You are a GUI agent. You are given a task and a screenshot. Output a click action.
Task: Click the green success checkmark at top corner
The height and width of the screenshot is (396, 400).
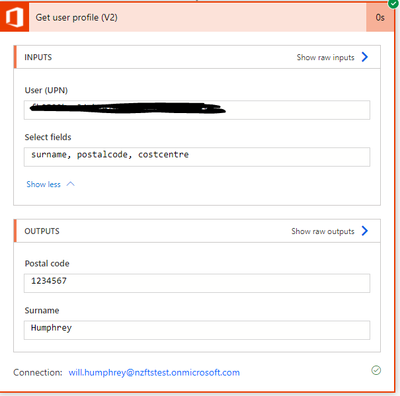coord(394,4)
